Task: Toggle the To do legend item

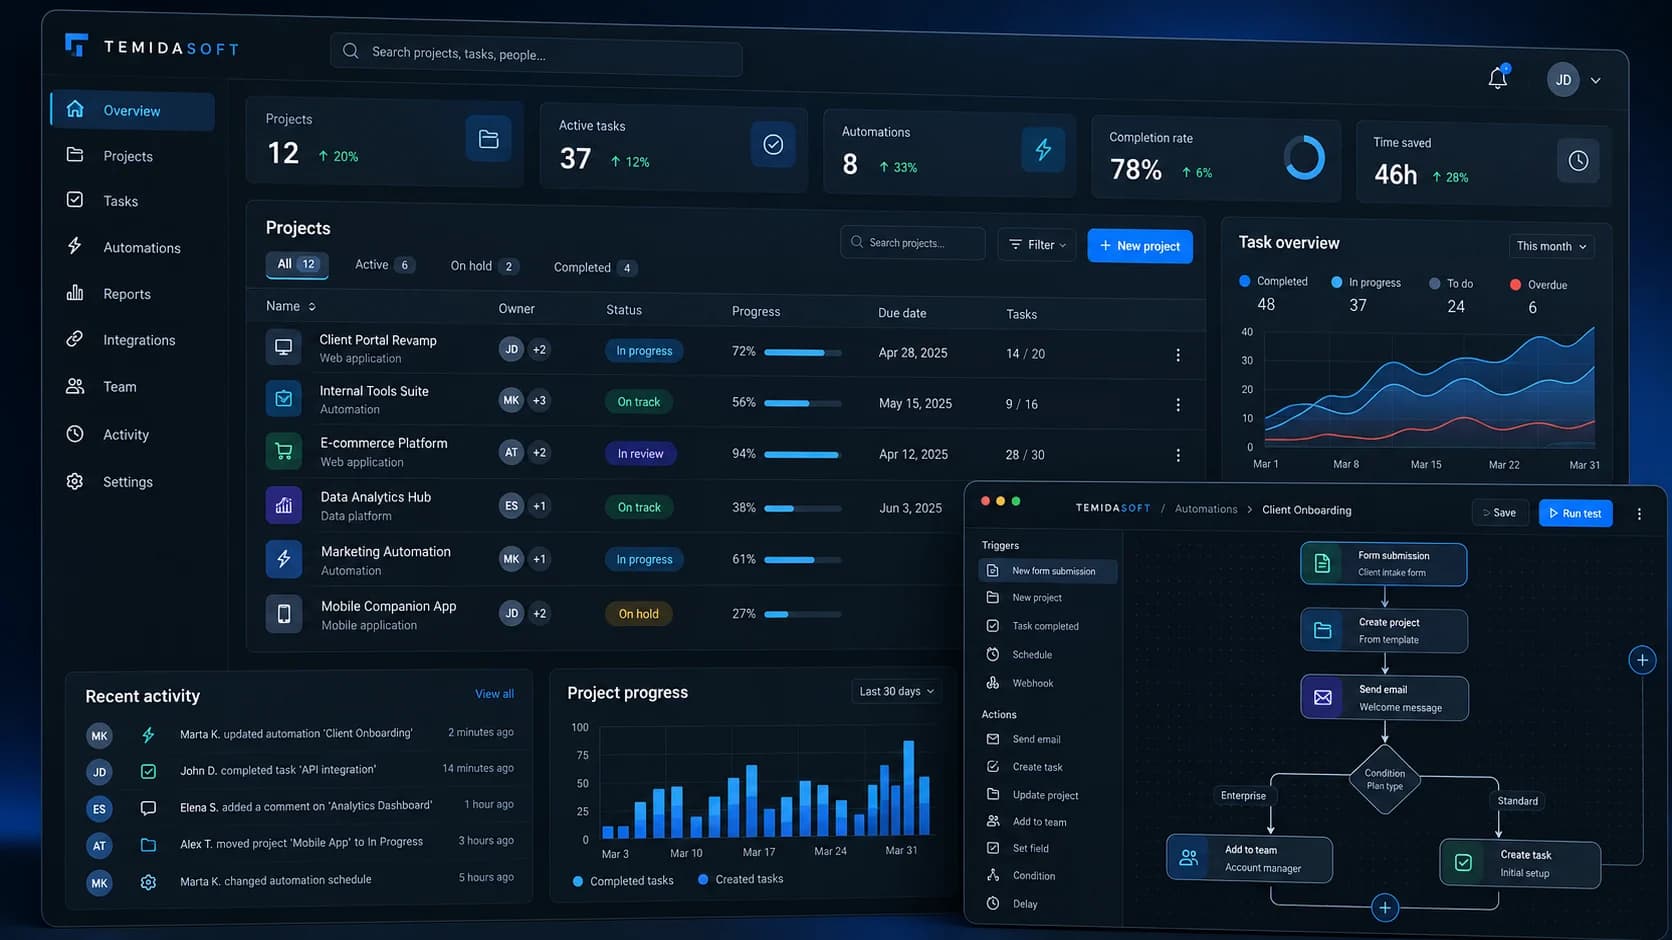Action: pos(1451,283)
